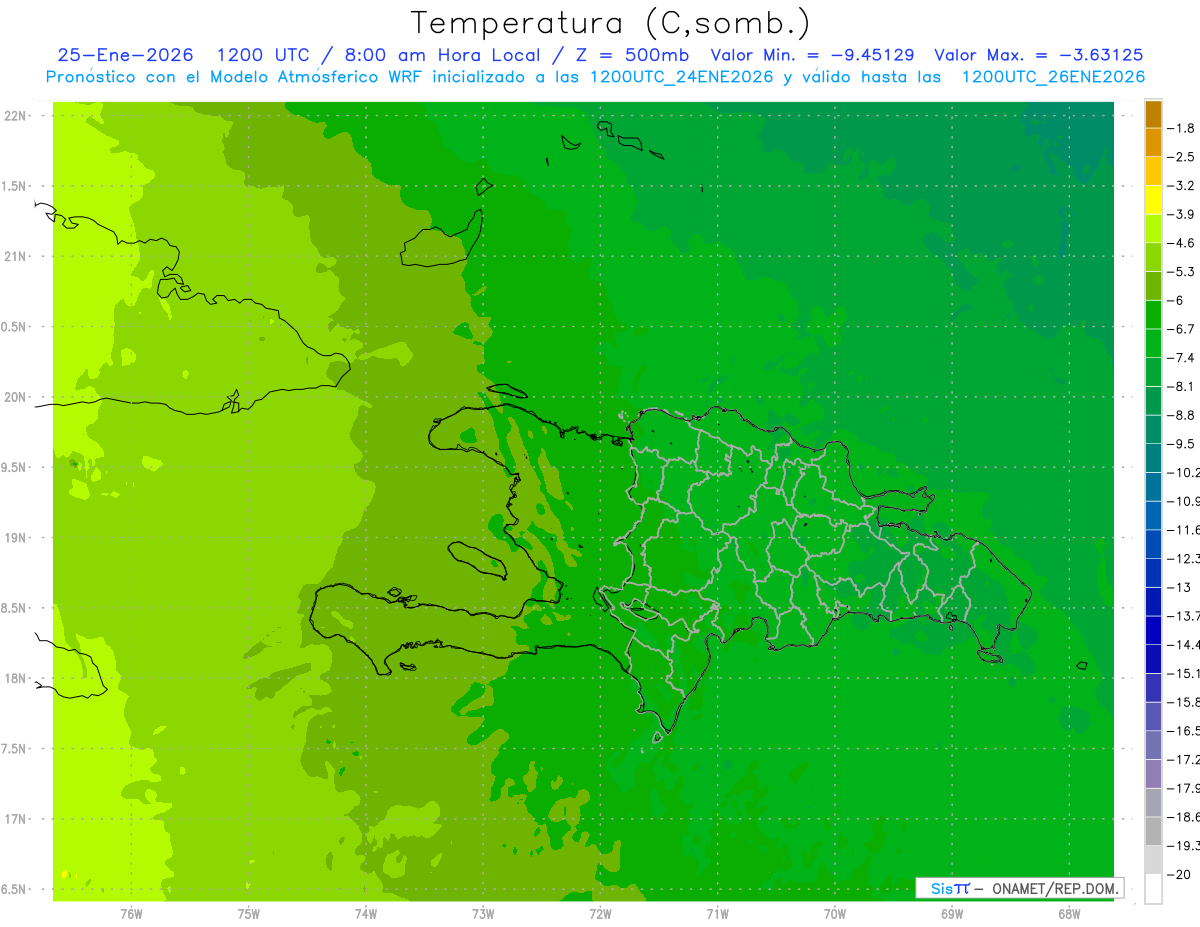The height and width of the screenshot is (927, 1200).
Task: Click the '-7.4' colorbar label
Action: 1183,358
